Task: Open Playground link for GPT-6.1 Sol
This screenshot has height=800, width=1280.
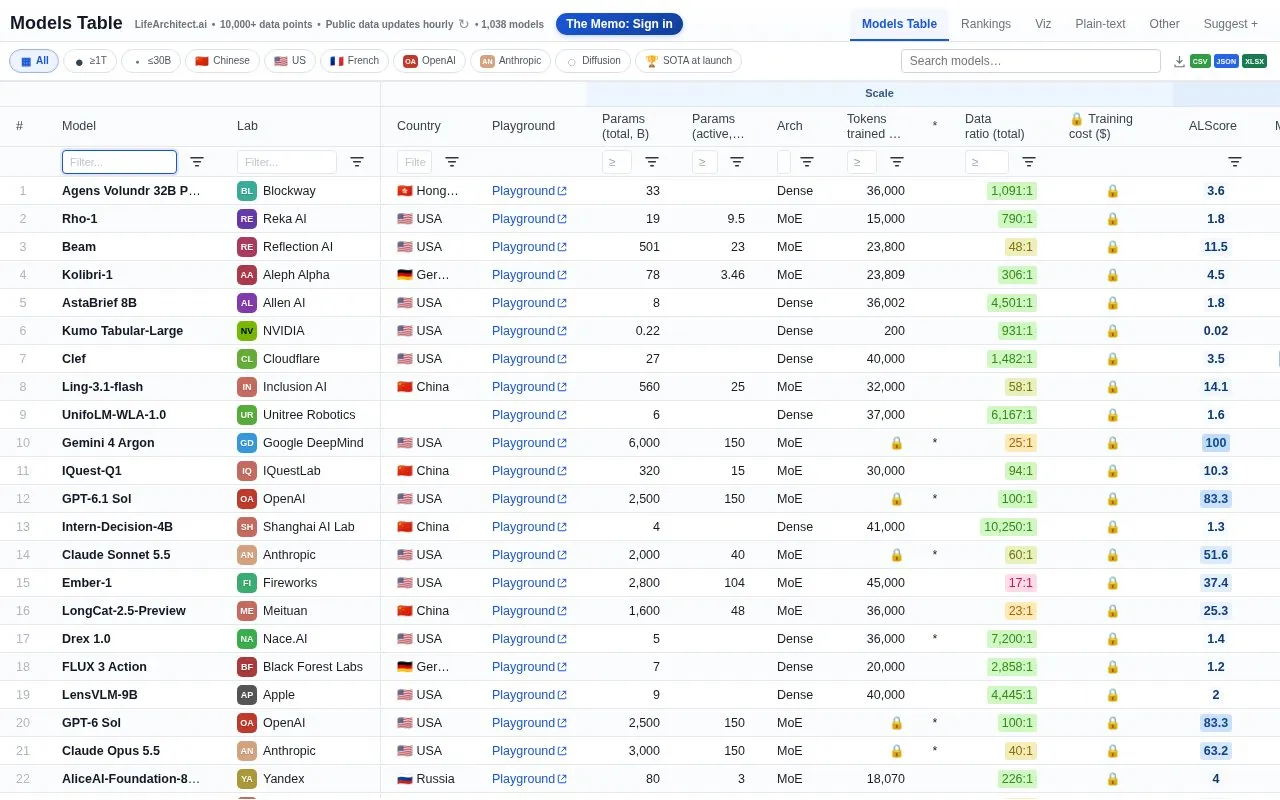Action: click(529, 499)
